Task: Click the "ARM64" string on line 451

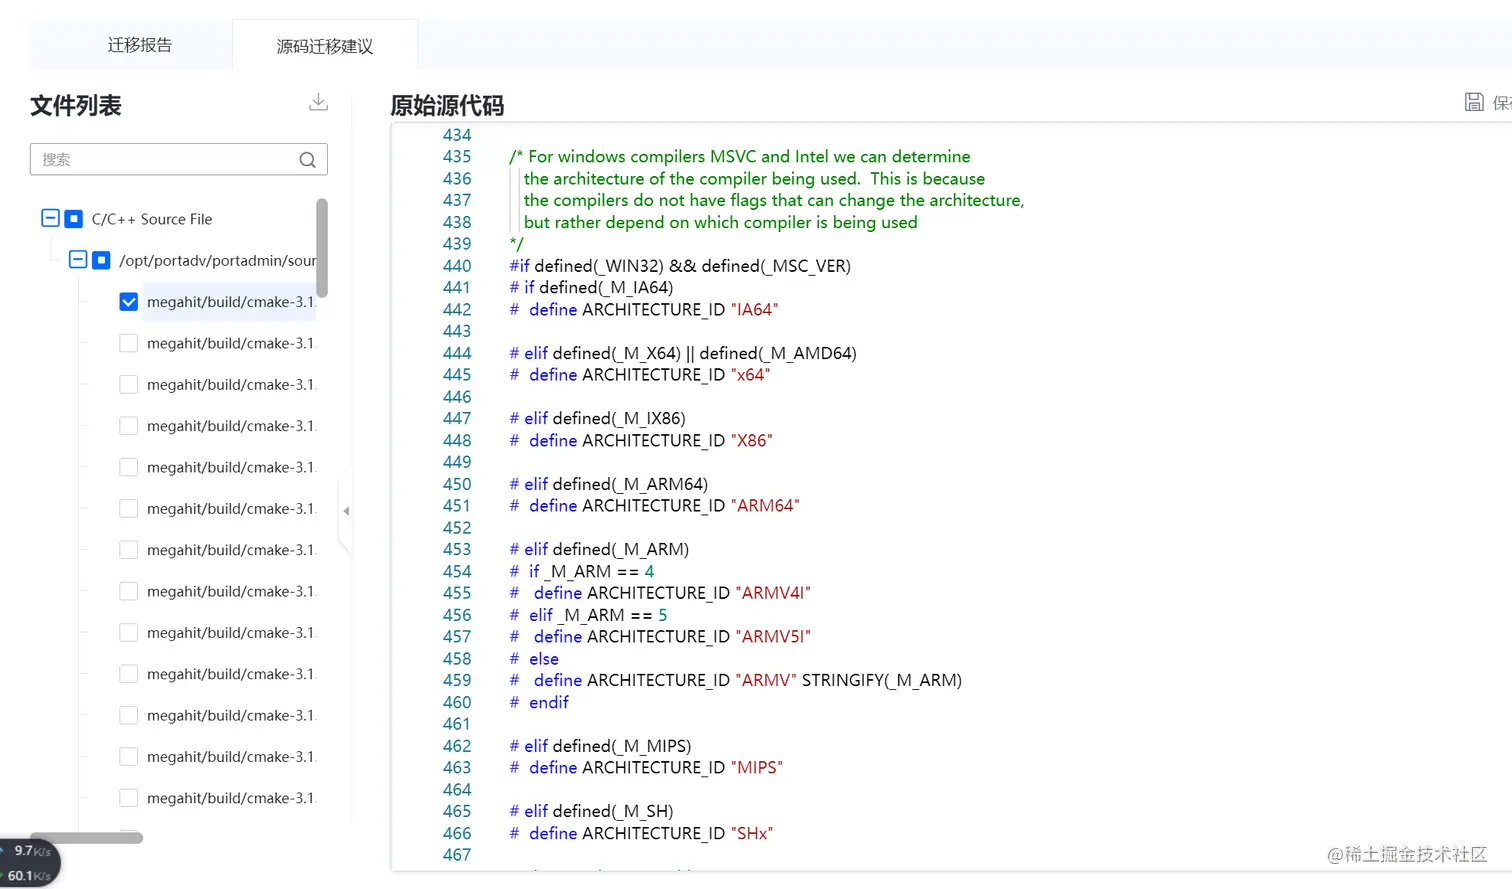Action: [765, 506]
